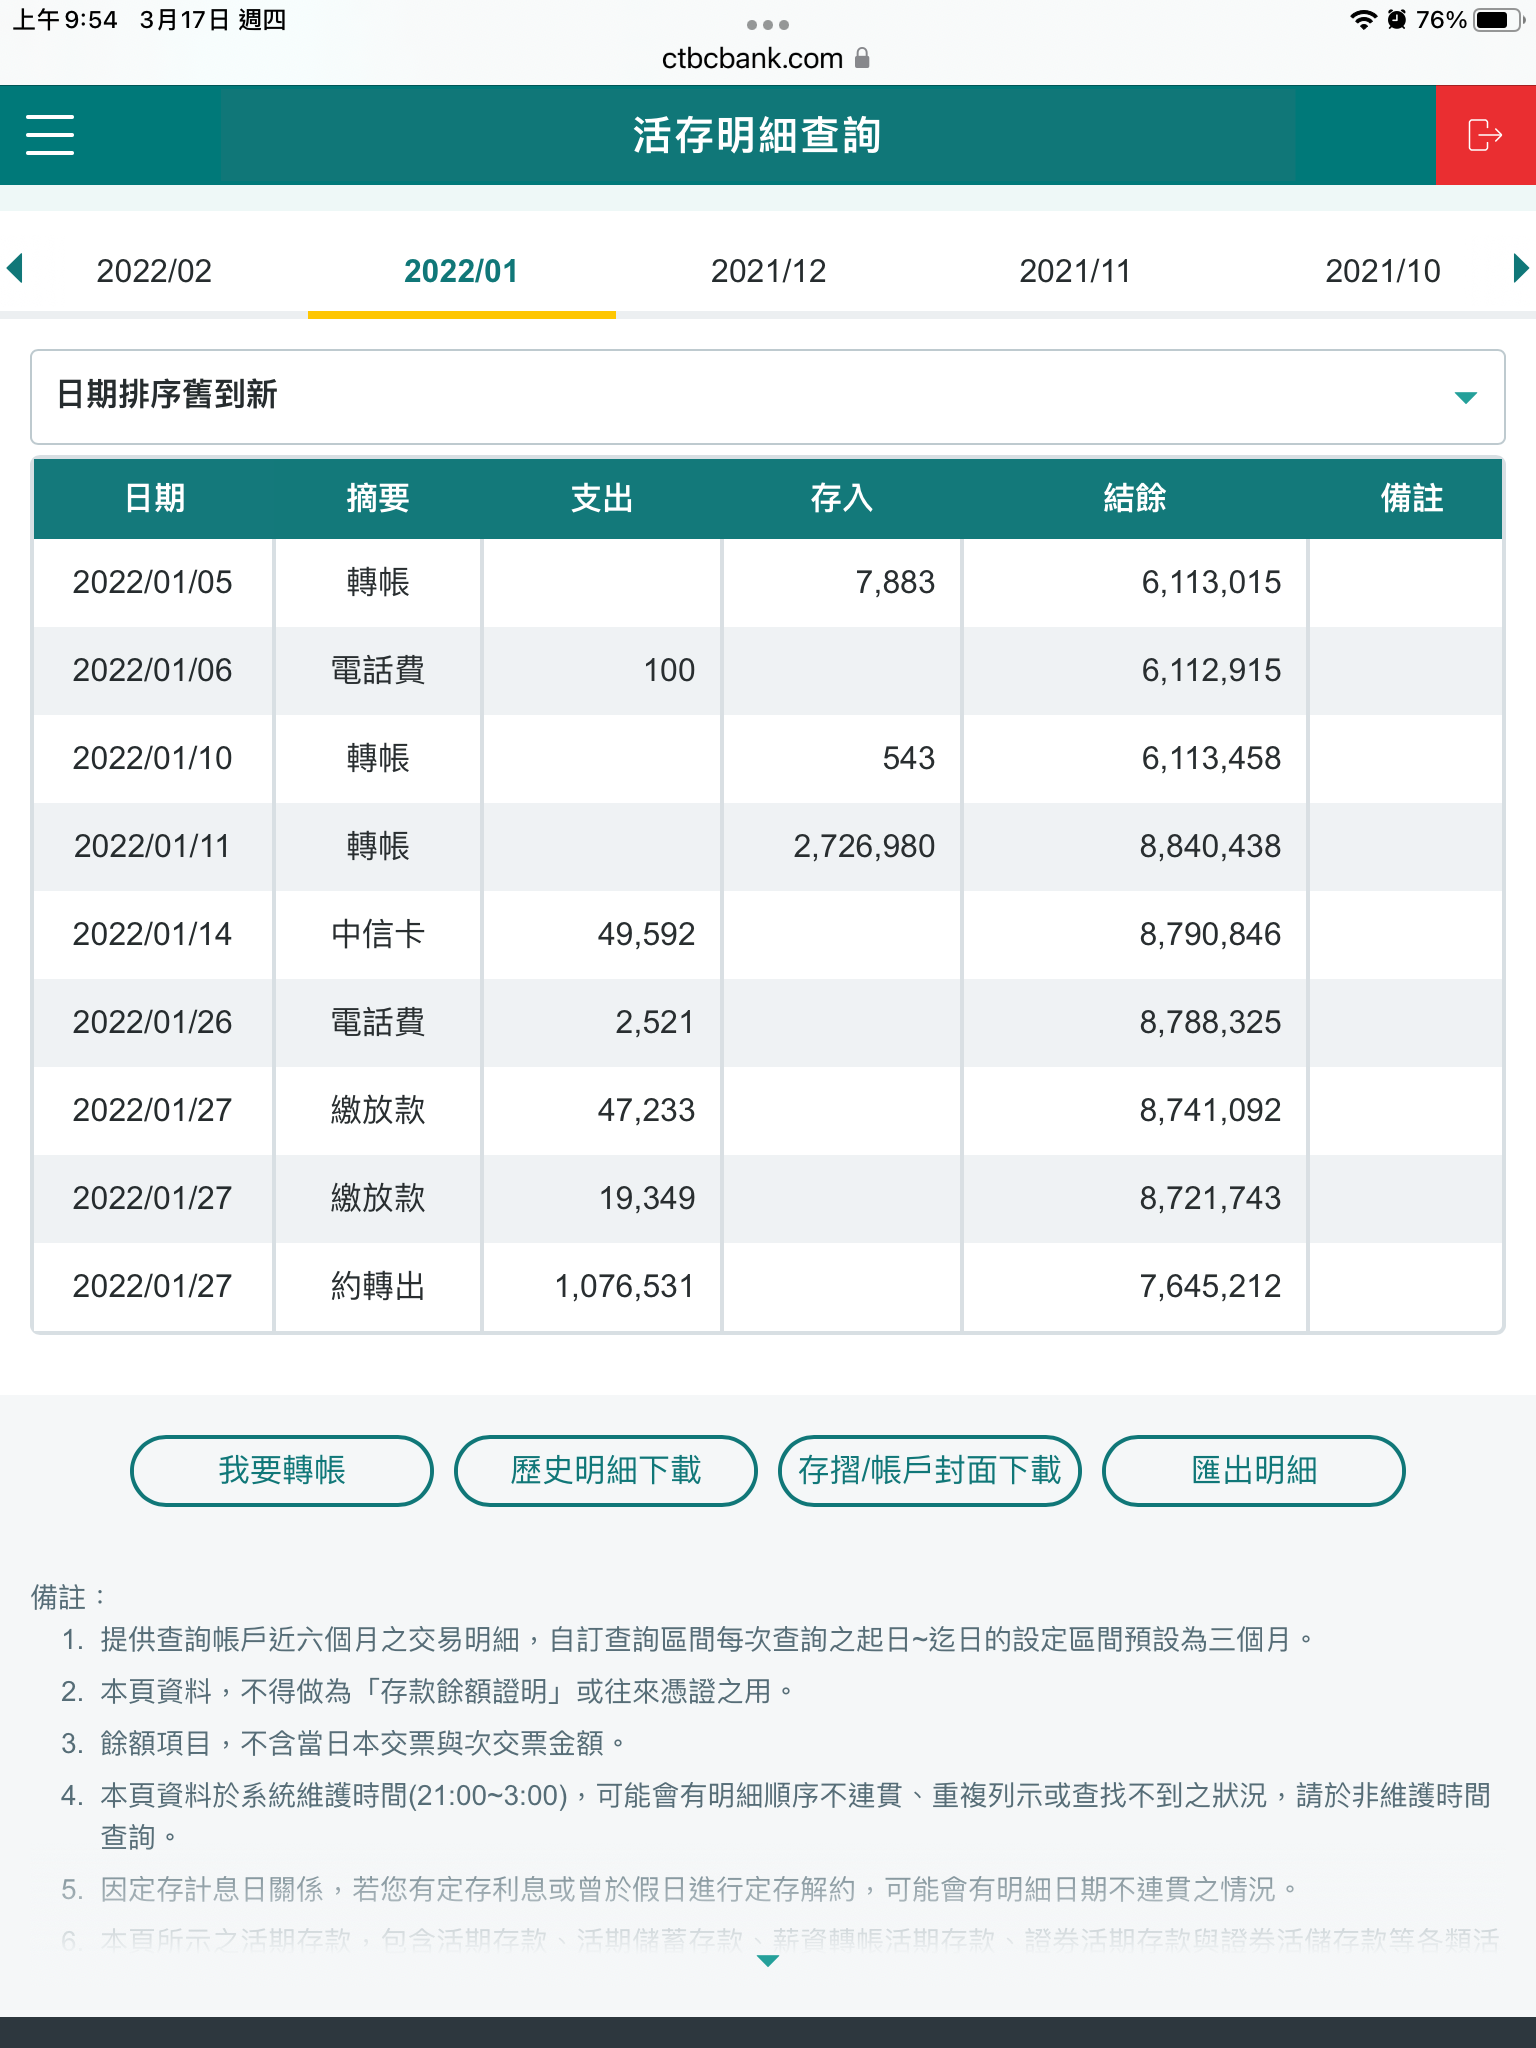
Task: Tap the battery status icon
Action: click(x=1497, y=20)
